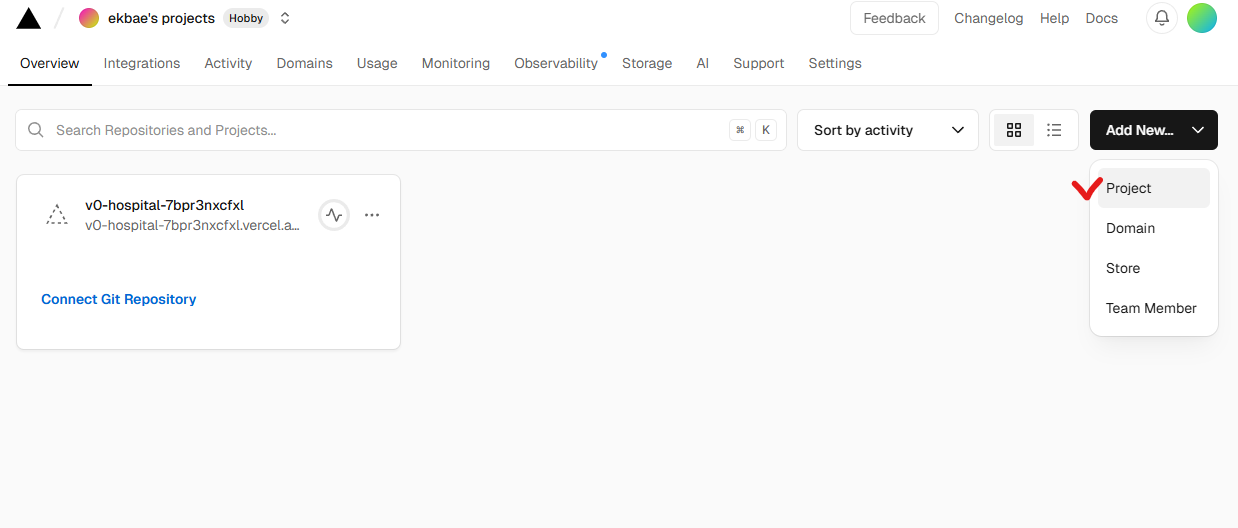Viewport: 1238px width, 528px height.
Task: Open notifications bell
Action: tap(1162, 18)
